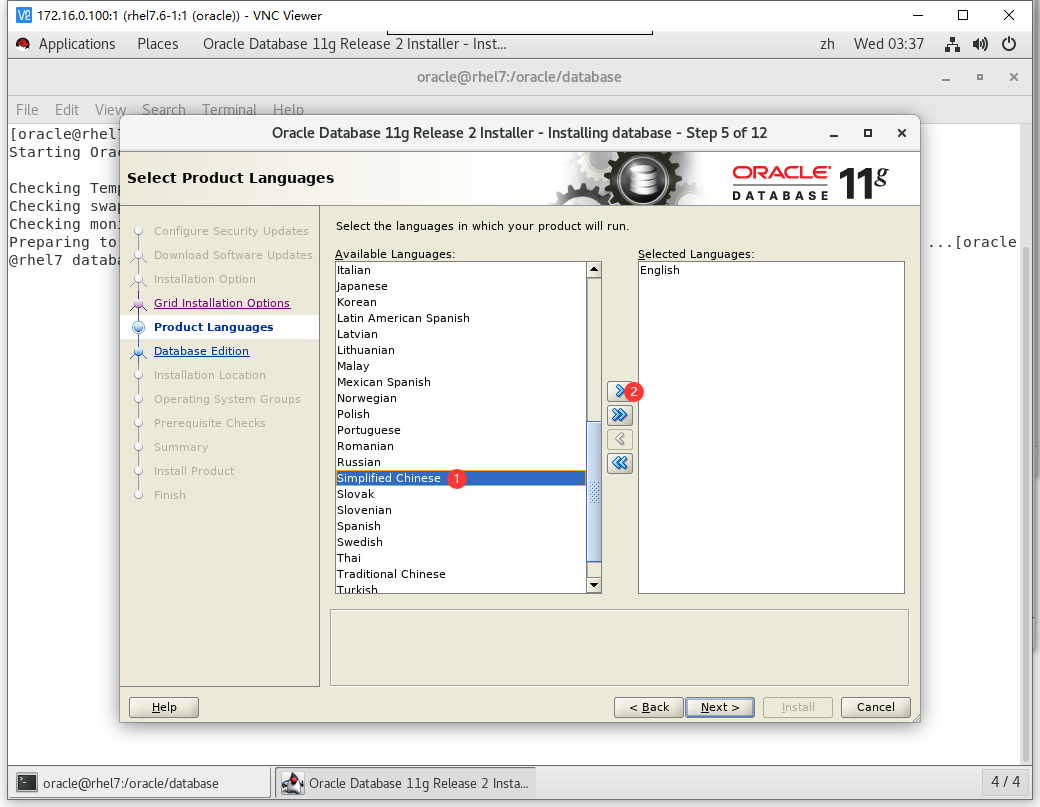Add all languages with double right arrow
Image resolution: width=1040 pixels, height=807 pixels.
619,415
